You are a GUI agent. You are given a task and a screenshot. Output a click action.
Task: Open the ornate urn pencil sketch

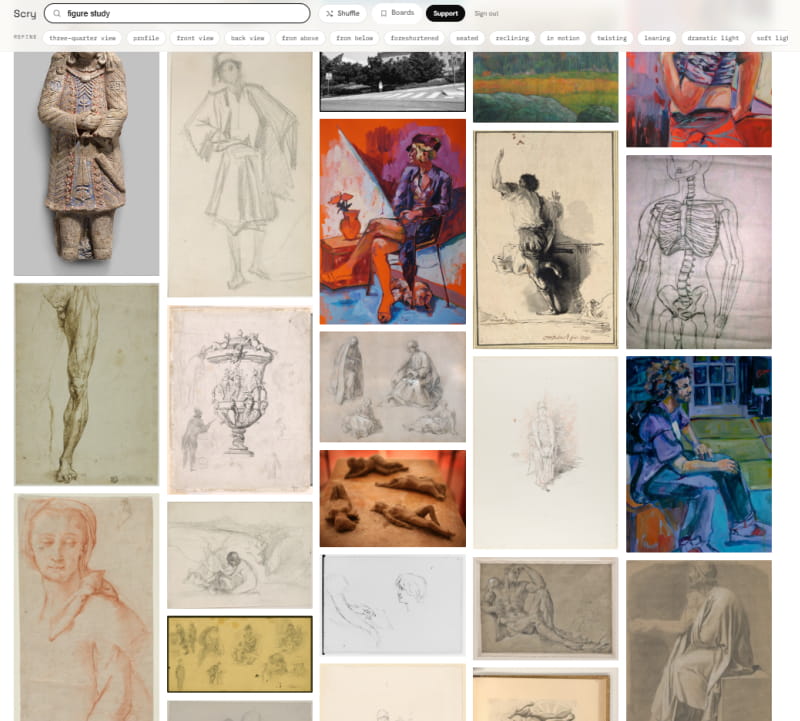point(240,400)
